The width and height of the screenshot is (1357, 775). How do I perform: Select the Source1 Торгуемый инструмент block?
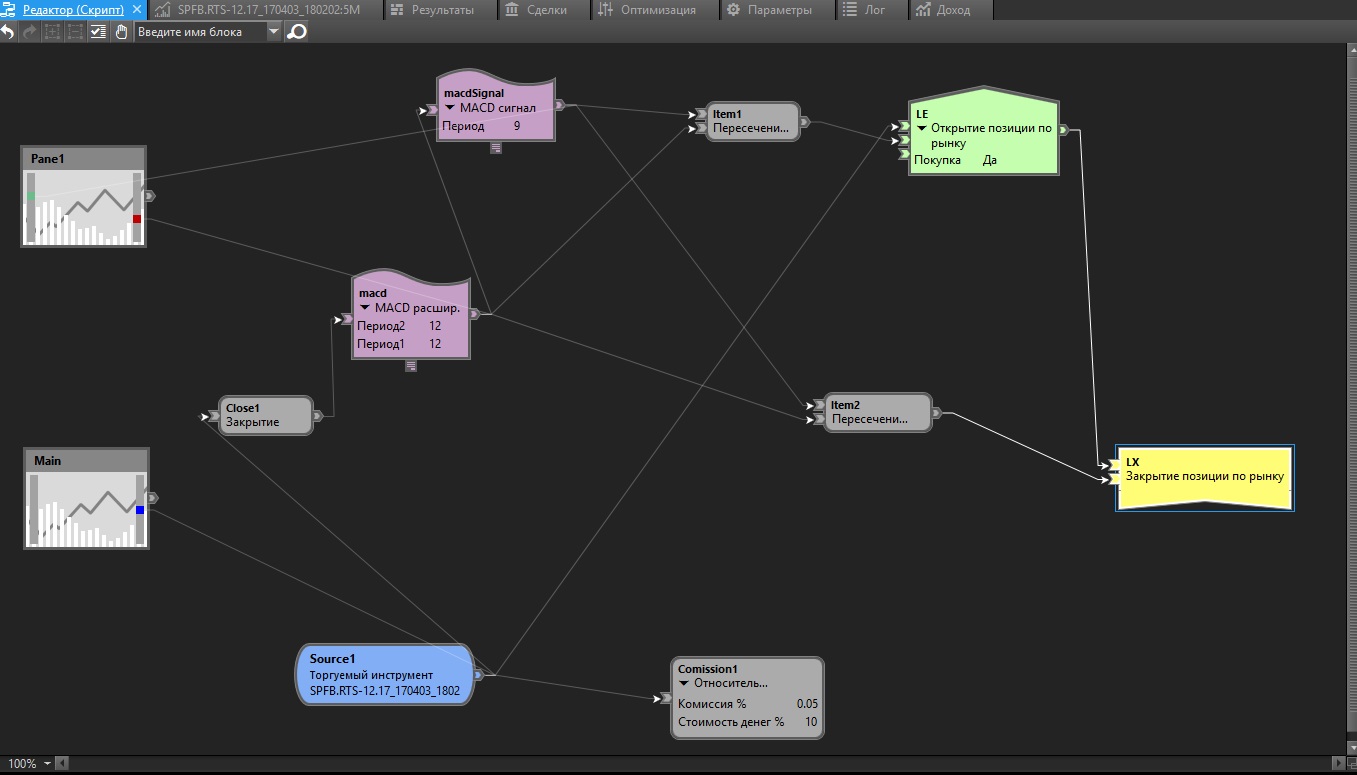pos(385,675)
